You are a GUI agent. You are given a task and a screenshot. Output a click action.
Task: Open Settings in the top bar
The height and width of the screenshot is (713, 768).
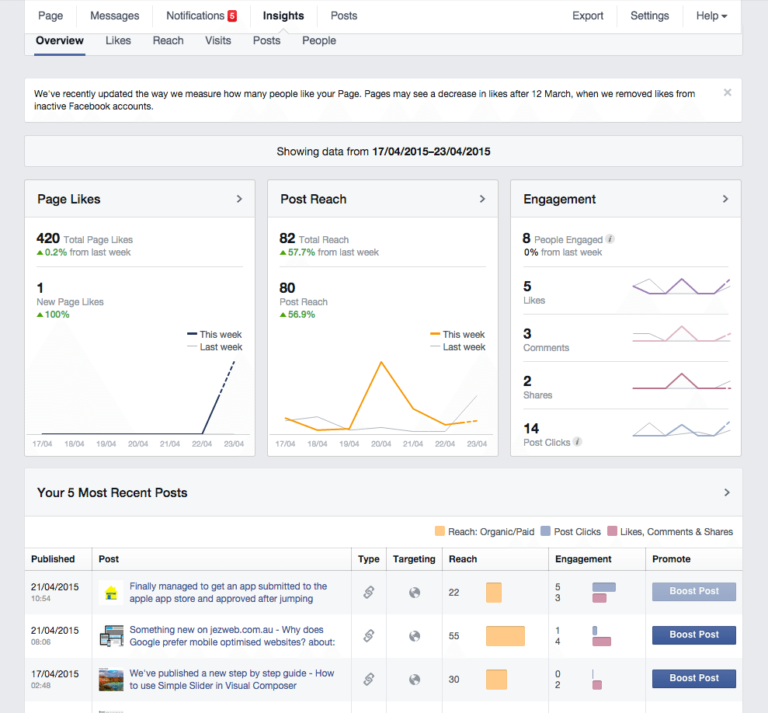[x=649, y=16]
